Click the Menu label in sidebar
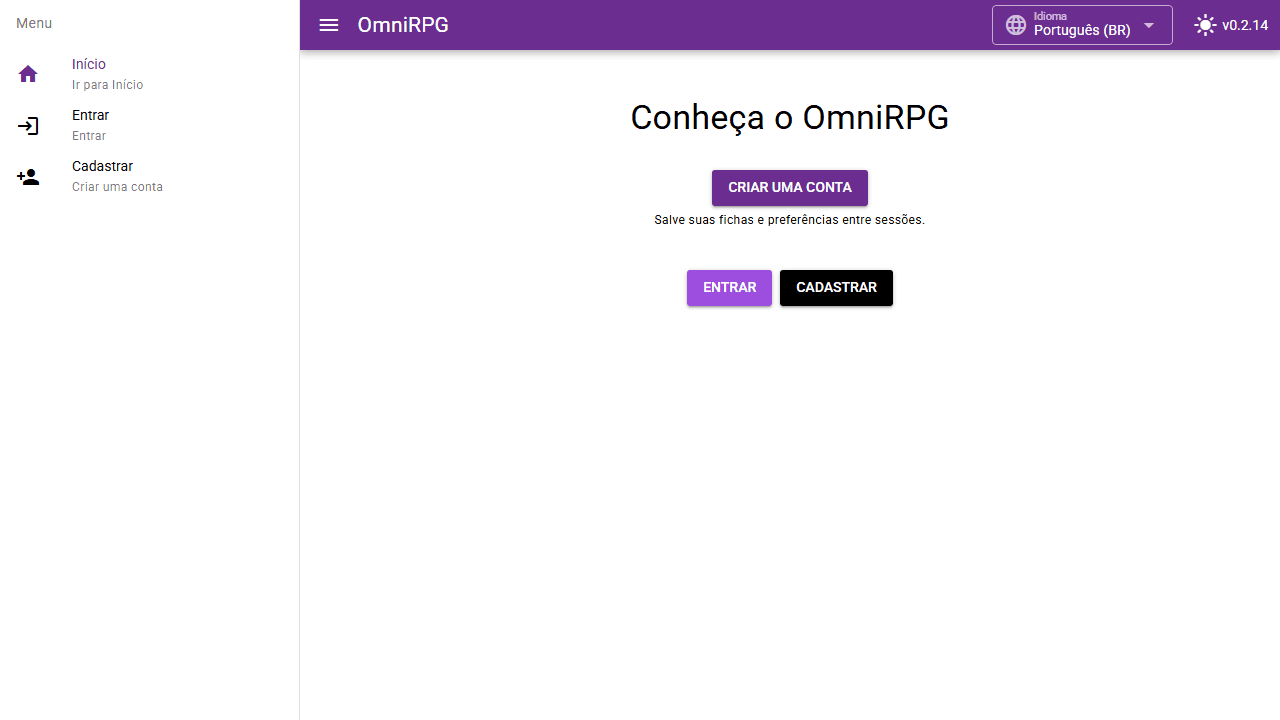1280x720 pixels. (x=34, y=23)
